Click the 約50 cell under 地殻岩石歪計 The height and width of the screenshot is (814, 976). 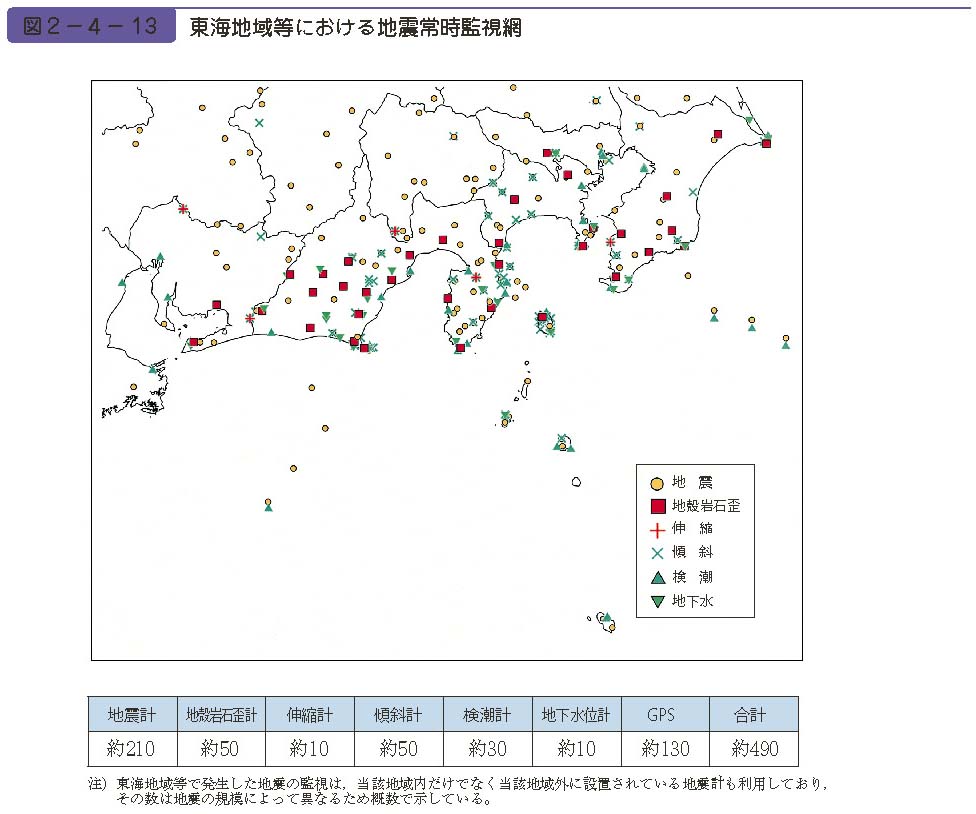pyautogui.click(x=221, y=748)
